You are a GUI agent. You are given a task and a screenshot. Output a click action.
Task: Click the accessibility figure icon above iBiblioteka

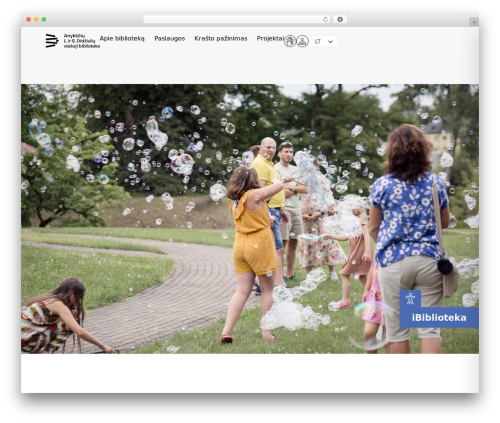click(410, 299)
